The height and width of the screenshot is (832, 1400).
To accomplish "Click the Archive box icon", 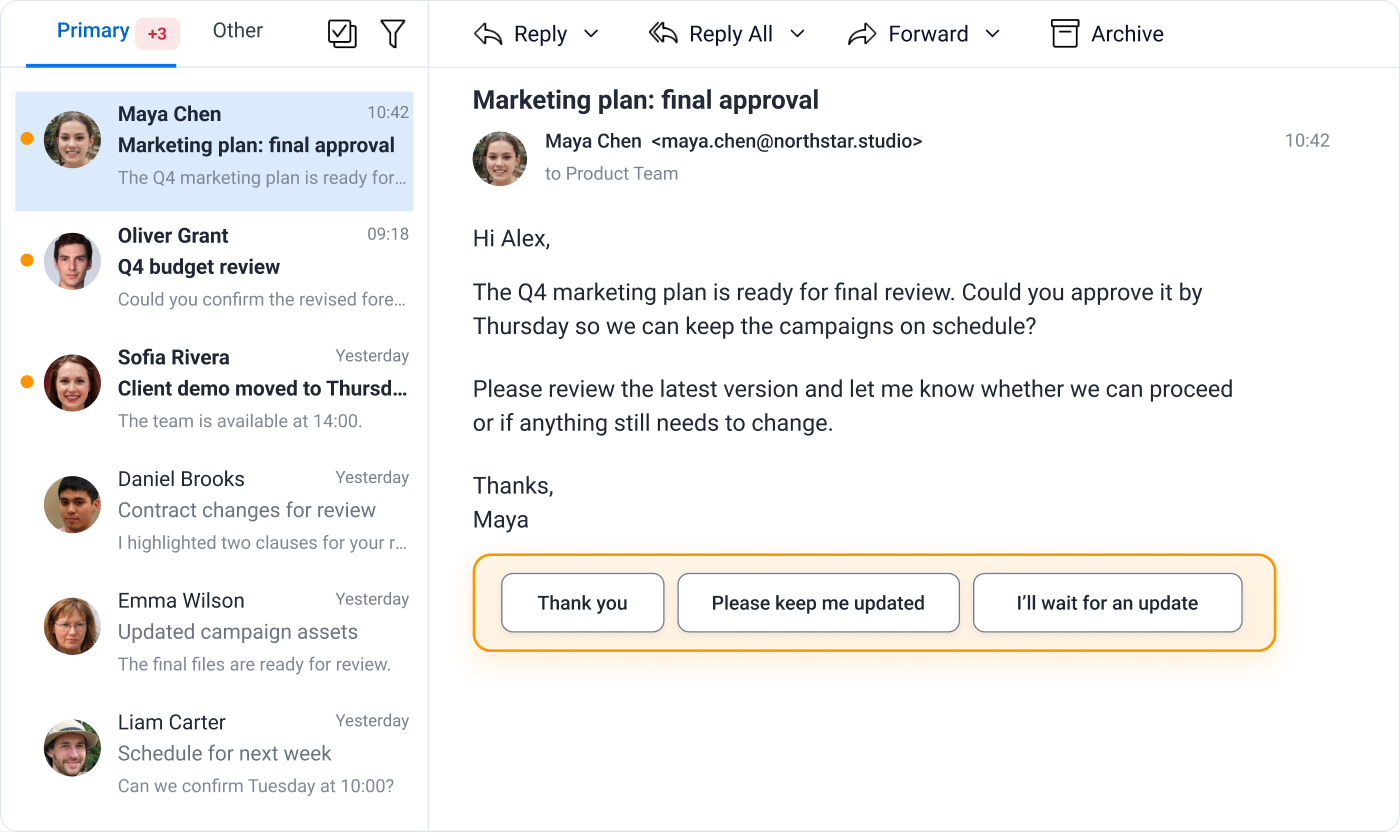I will tap(1065, 34).
